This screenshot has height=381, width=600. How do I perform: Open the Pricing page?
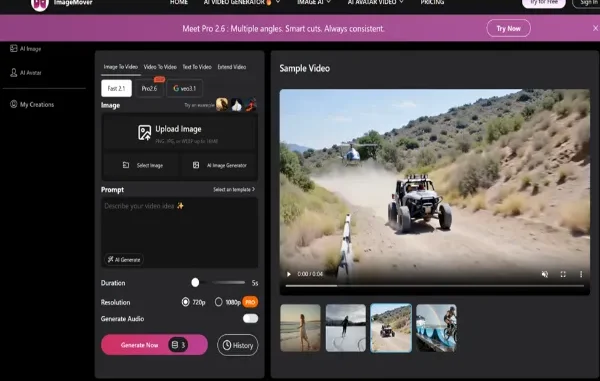432,2
